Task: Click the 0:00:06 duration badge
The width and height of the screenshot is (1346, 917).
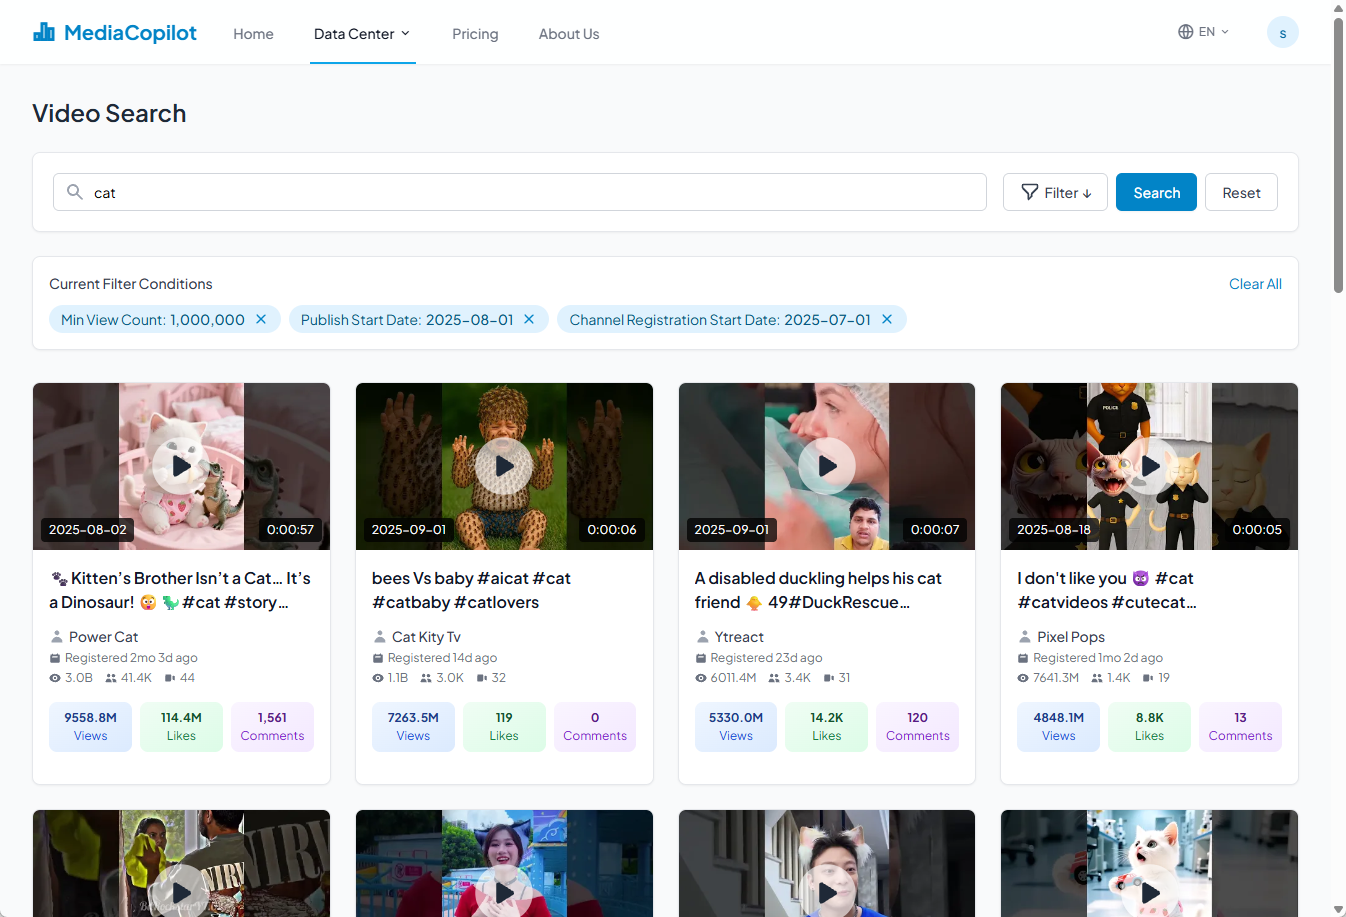Action: [x=612, y=529]
